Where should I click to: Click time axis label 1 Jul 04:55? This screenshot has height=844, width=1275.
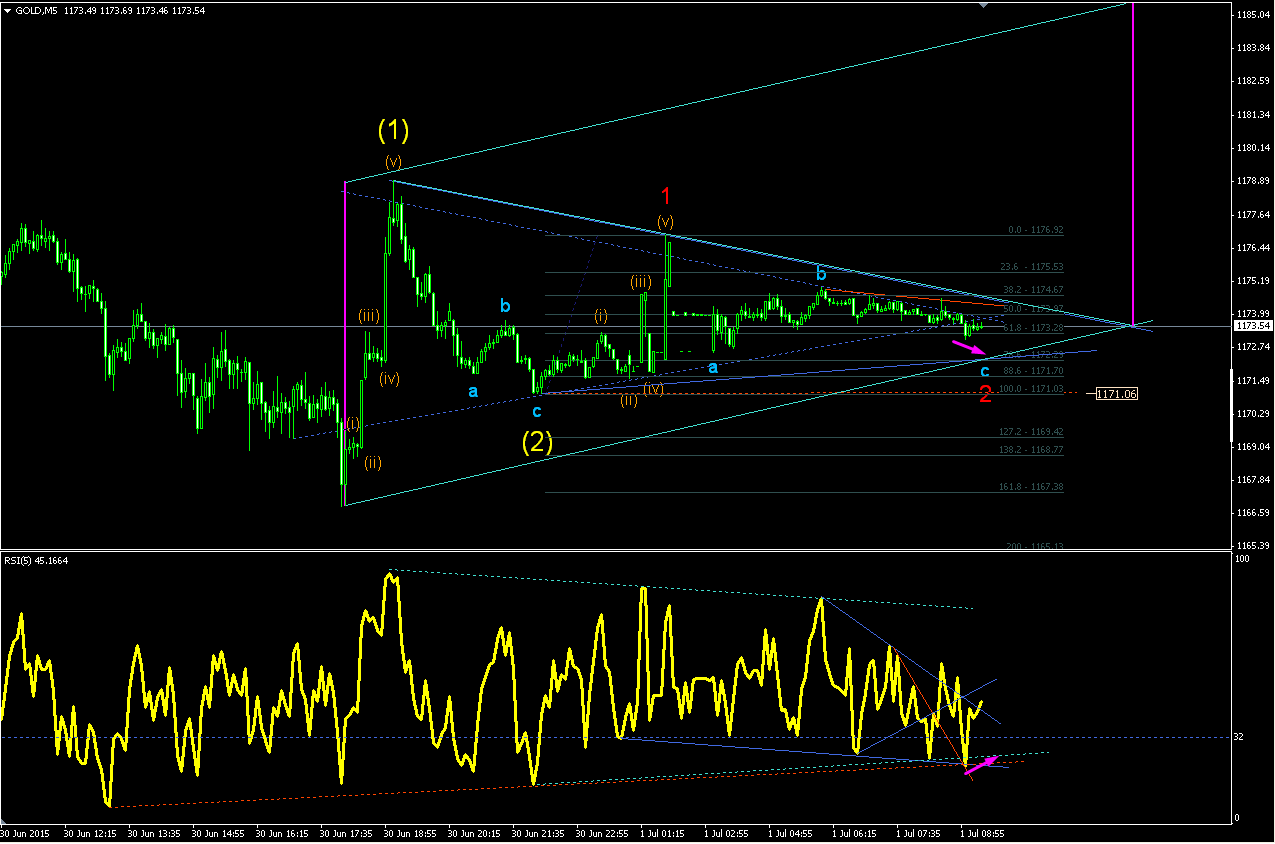[791, 832]
